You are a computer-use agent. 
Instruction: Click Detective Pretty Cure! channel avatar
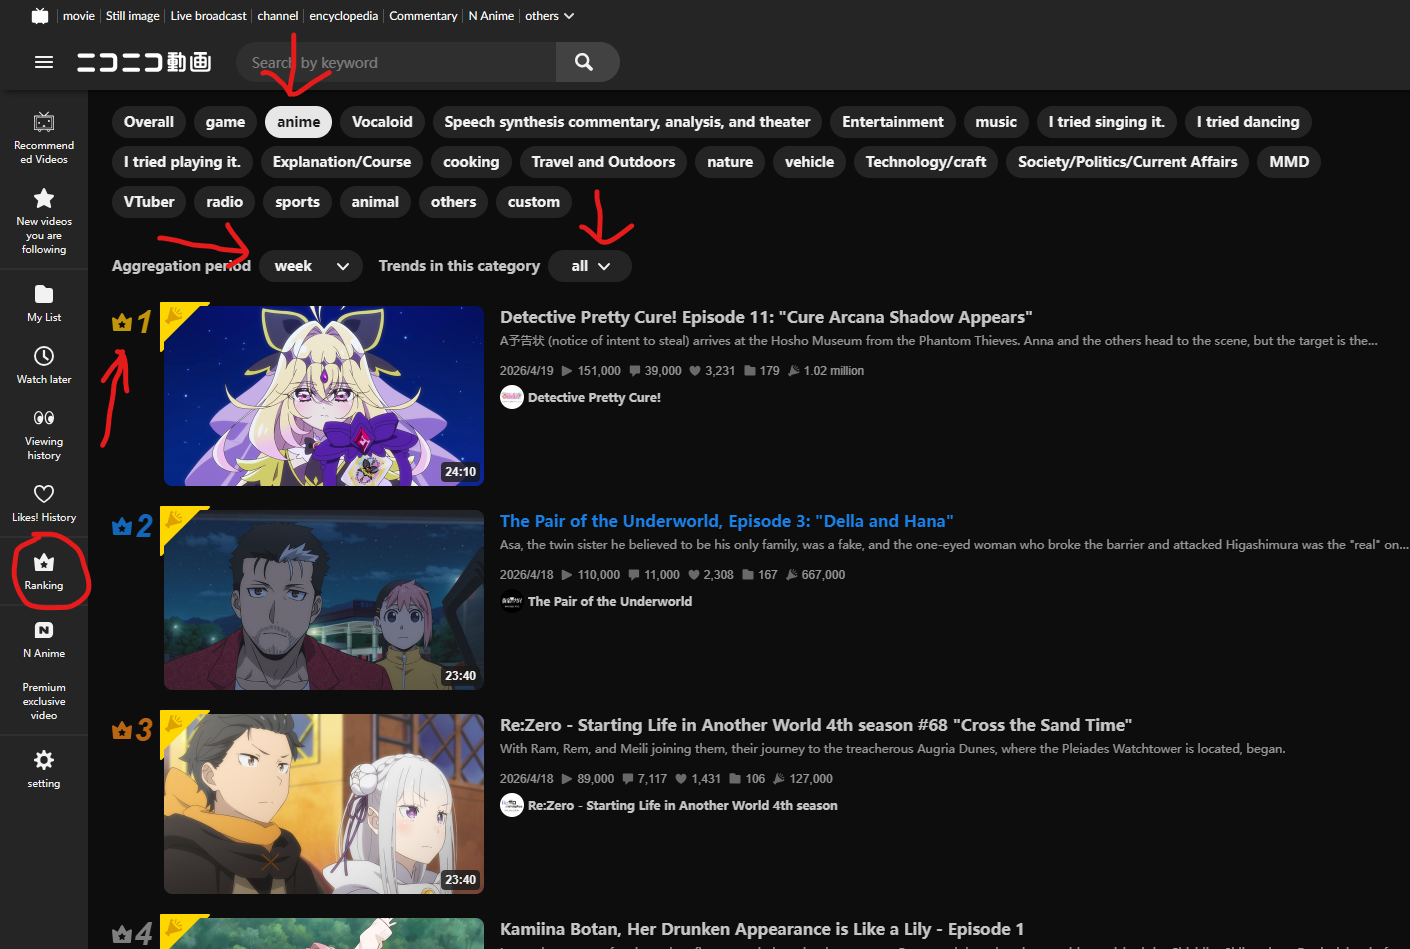(x=512, y=397)
